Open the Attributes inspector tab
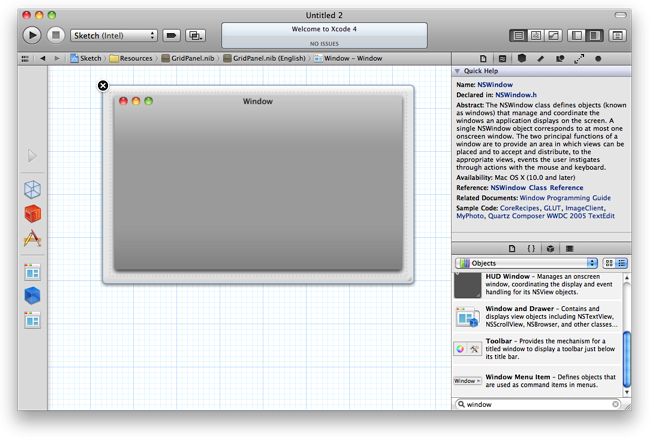Viewport: 649px width, 437px height. (x=541, y=59)
